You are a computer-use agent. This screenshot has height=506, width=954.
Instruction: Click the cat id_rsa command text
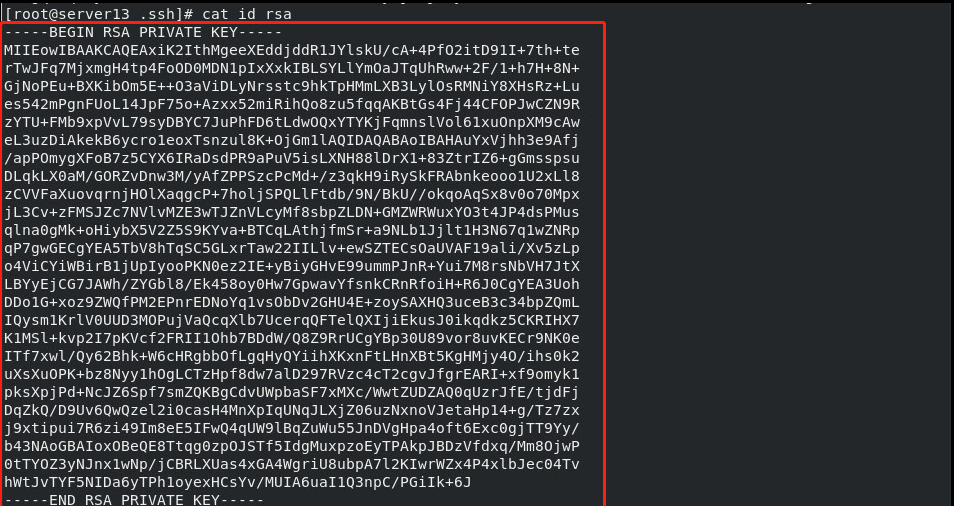[247, 13]
